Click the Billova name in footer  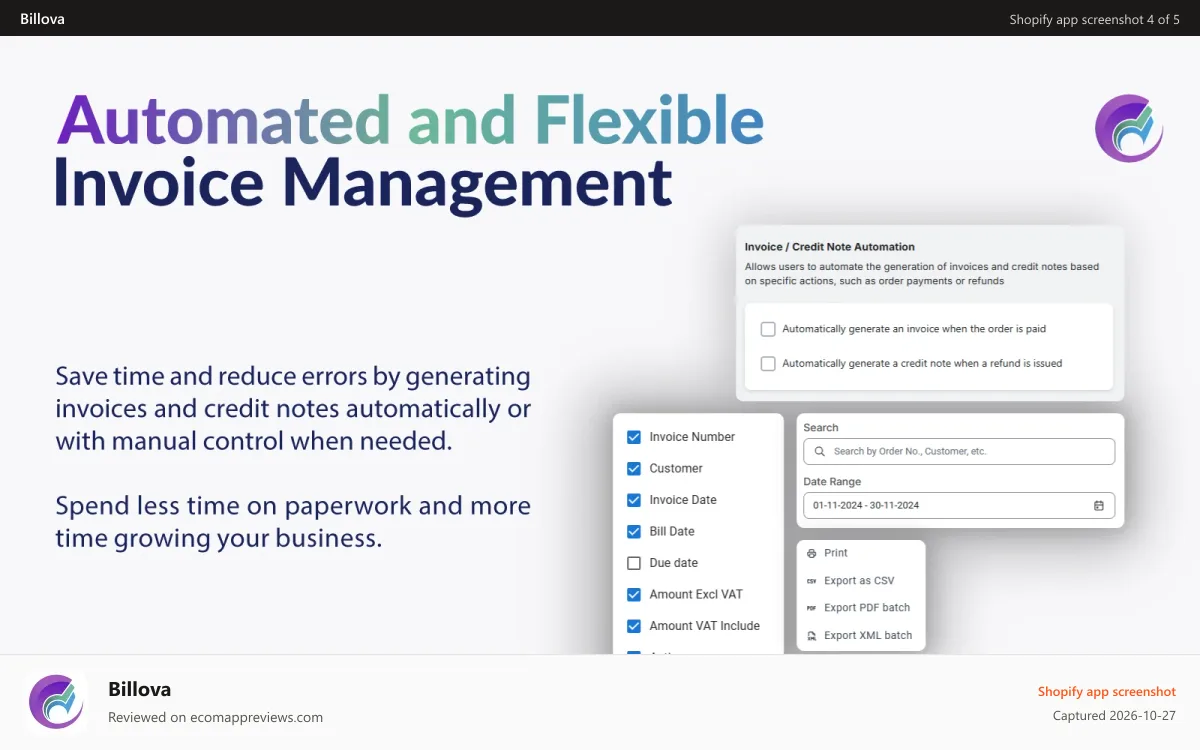(x=139, y=689)
